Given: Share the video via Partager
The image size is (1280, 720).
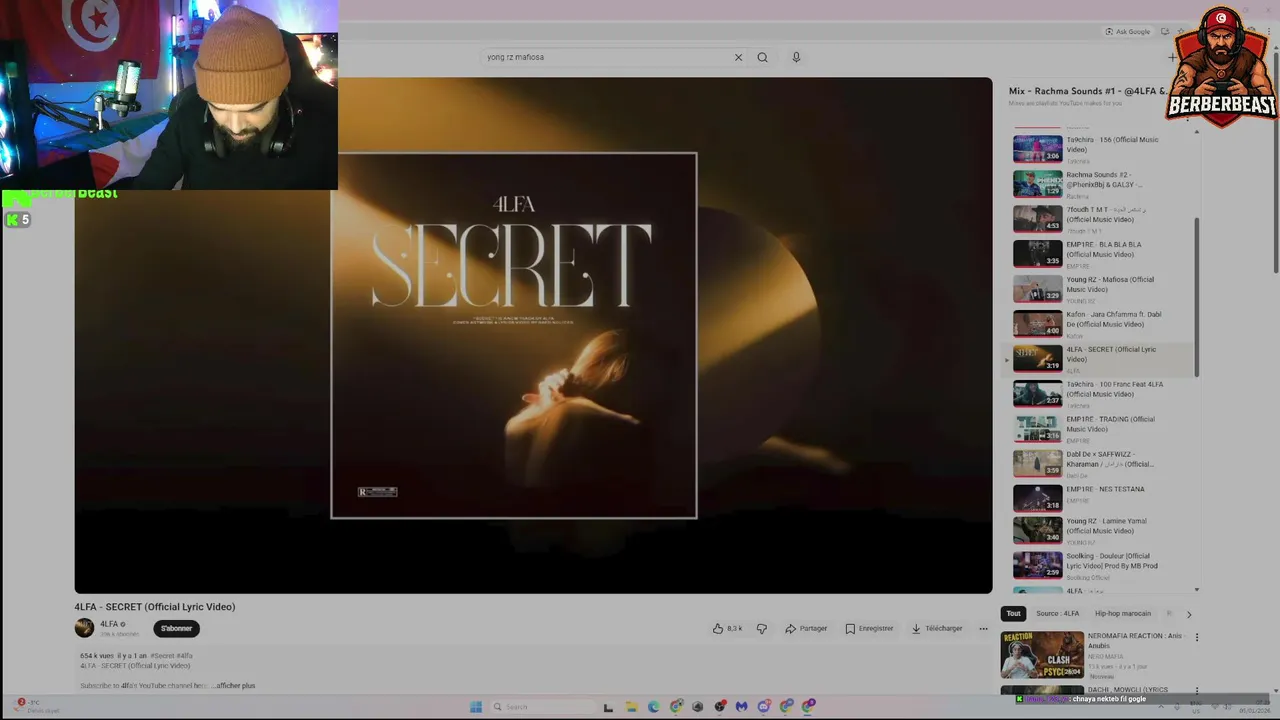Looking at the screenshot, I should 806,628.
